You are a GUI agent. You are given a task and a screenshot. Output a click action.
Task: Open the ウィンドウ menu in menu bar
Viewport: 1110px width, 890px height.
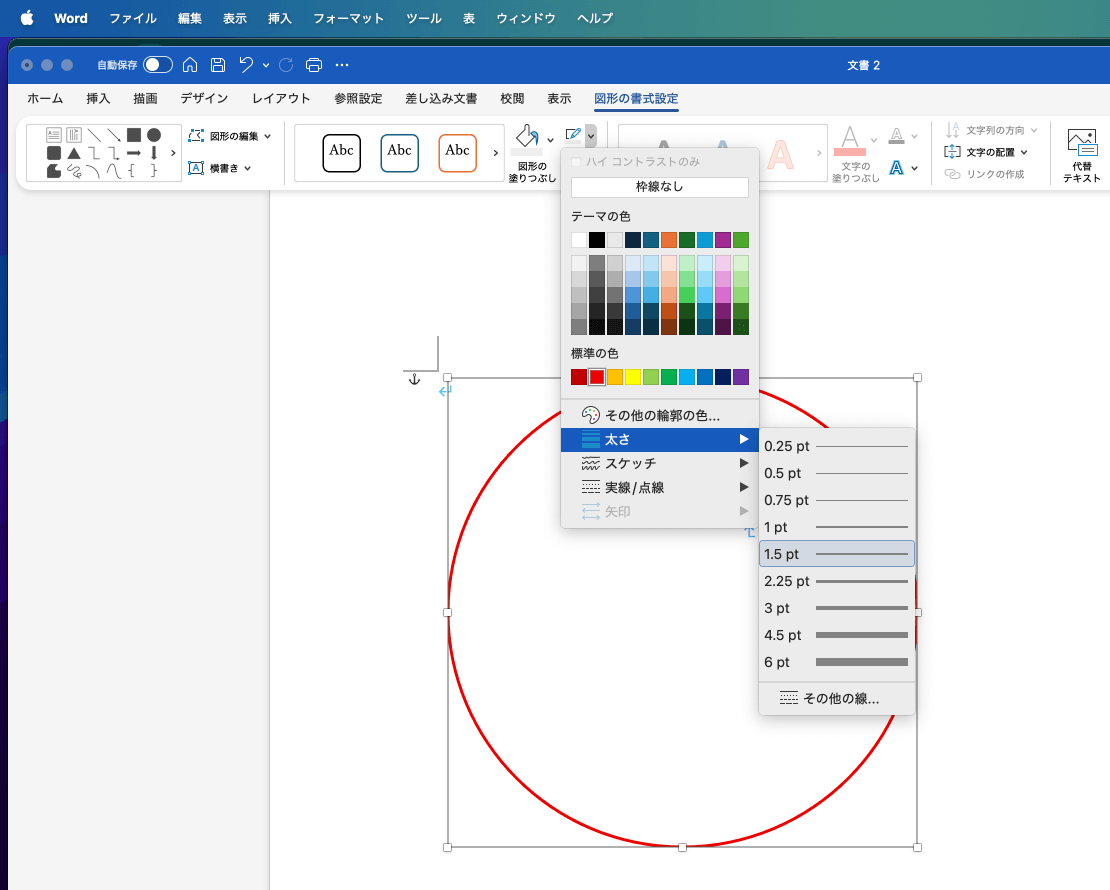click(x=526, y=18)
